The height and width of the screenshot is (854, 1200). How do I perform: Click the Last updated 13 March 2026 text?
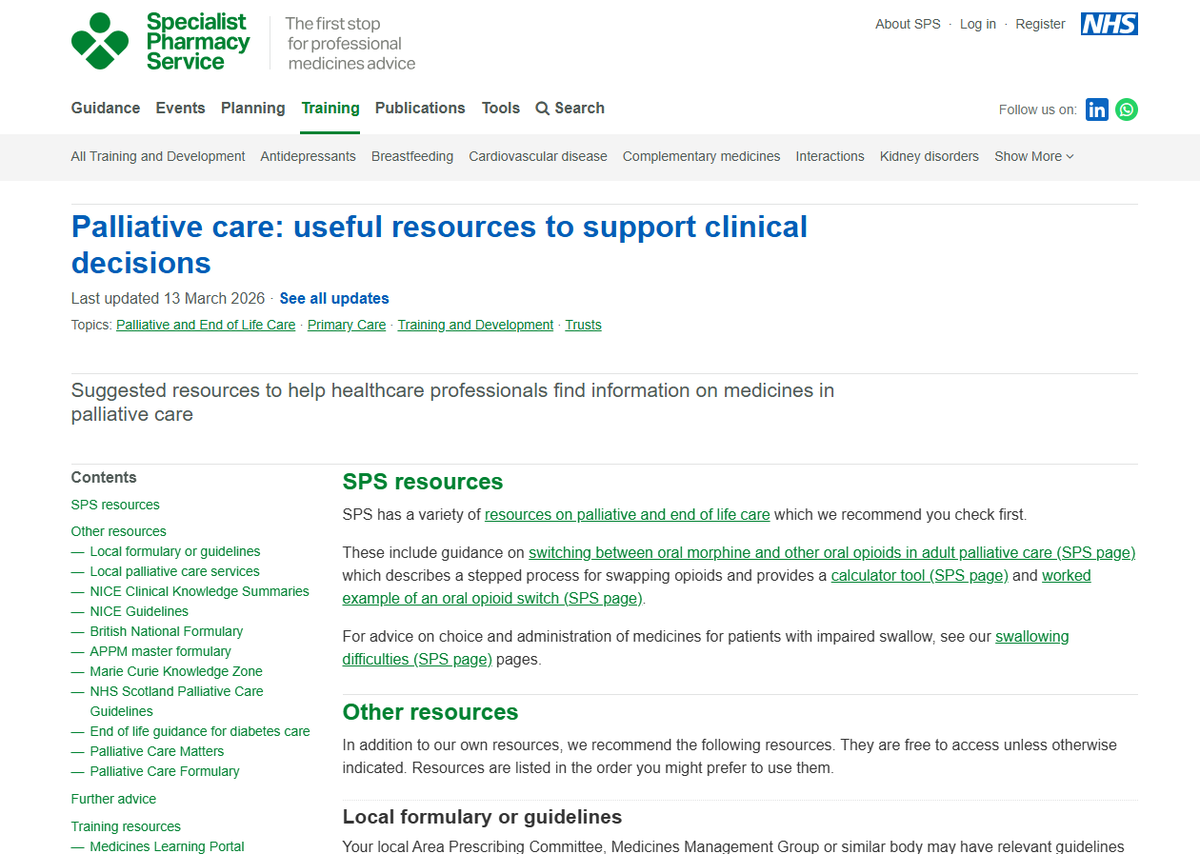[x=168, y=298]
